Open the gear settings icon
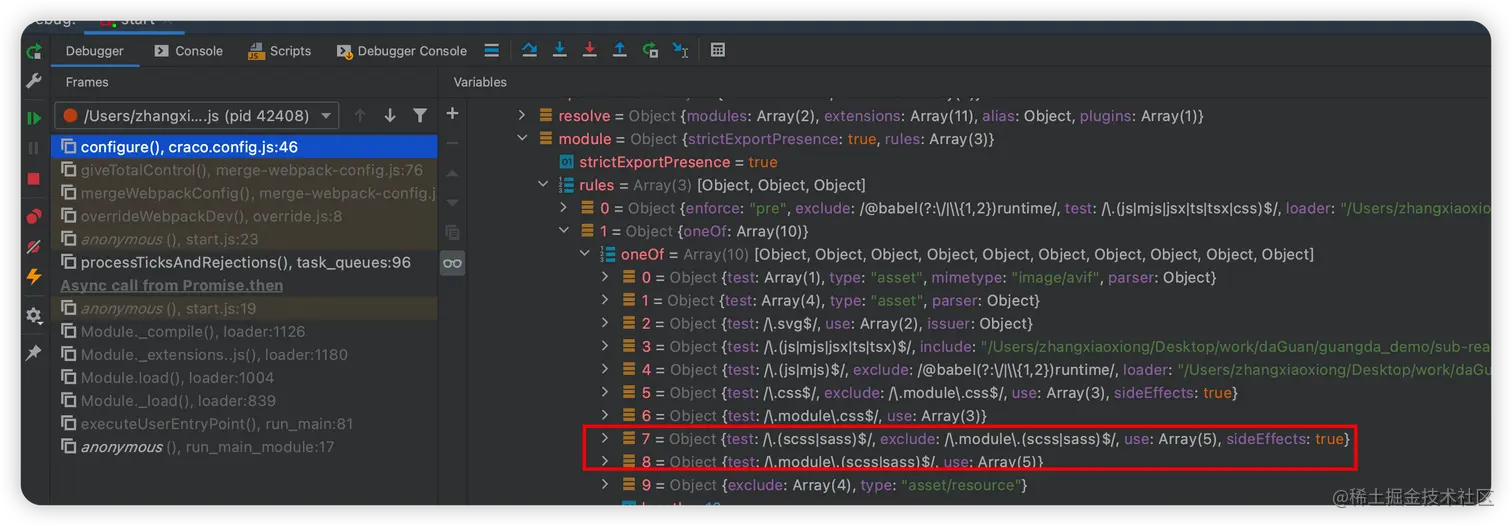Image resolution: width=1512 pixels, height=526 pixels. 34,315
